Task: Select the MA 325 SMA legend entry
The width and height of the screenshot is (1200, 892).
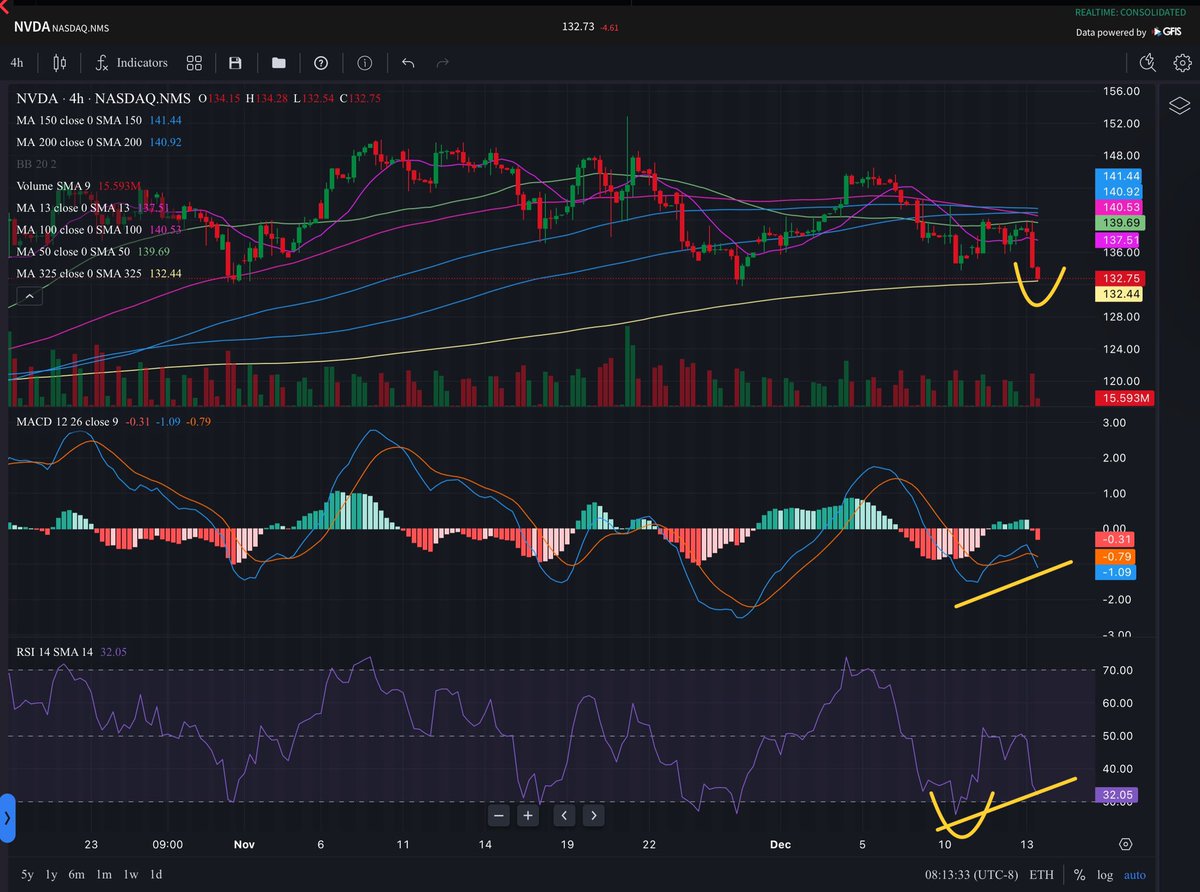Action: [x=99, y=274]
